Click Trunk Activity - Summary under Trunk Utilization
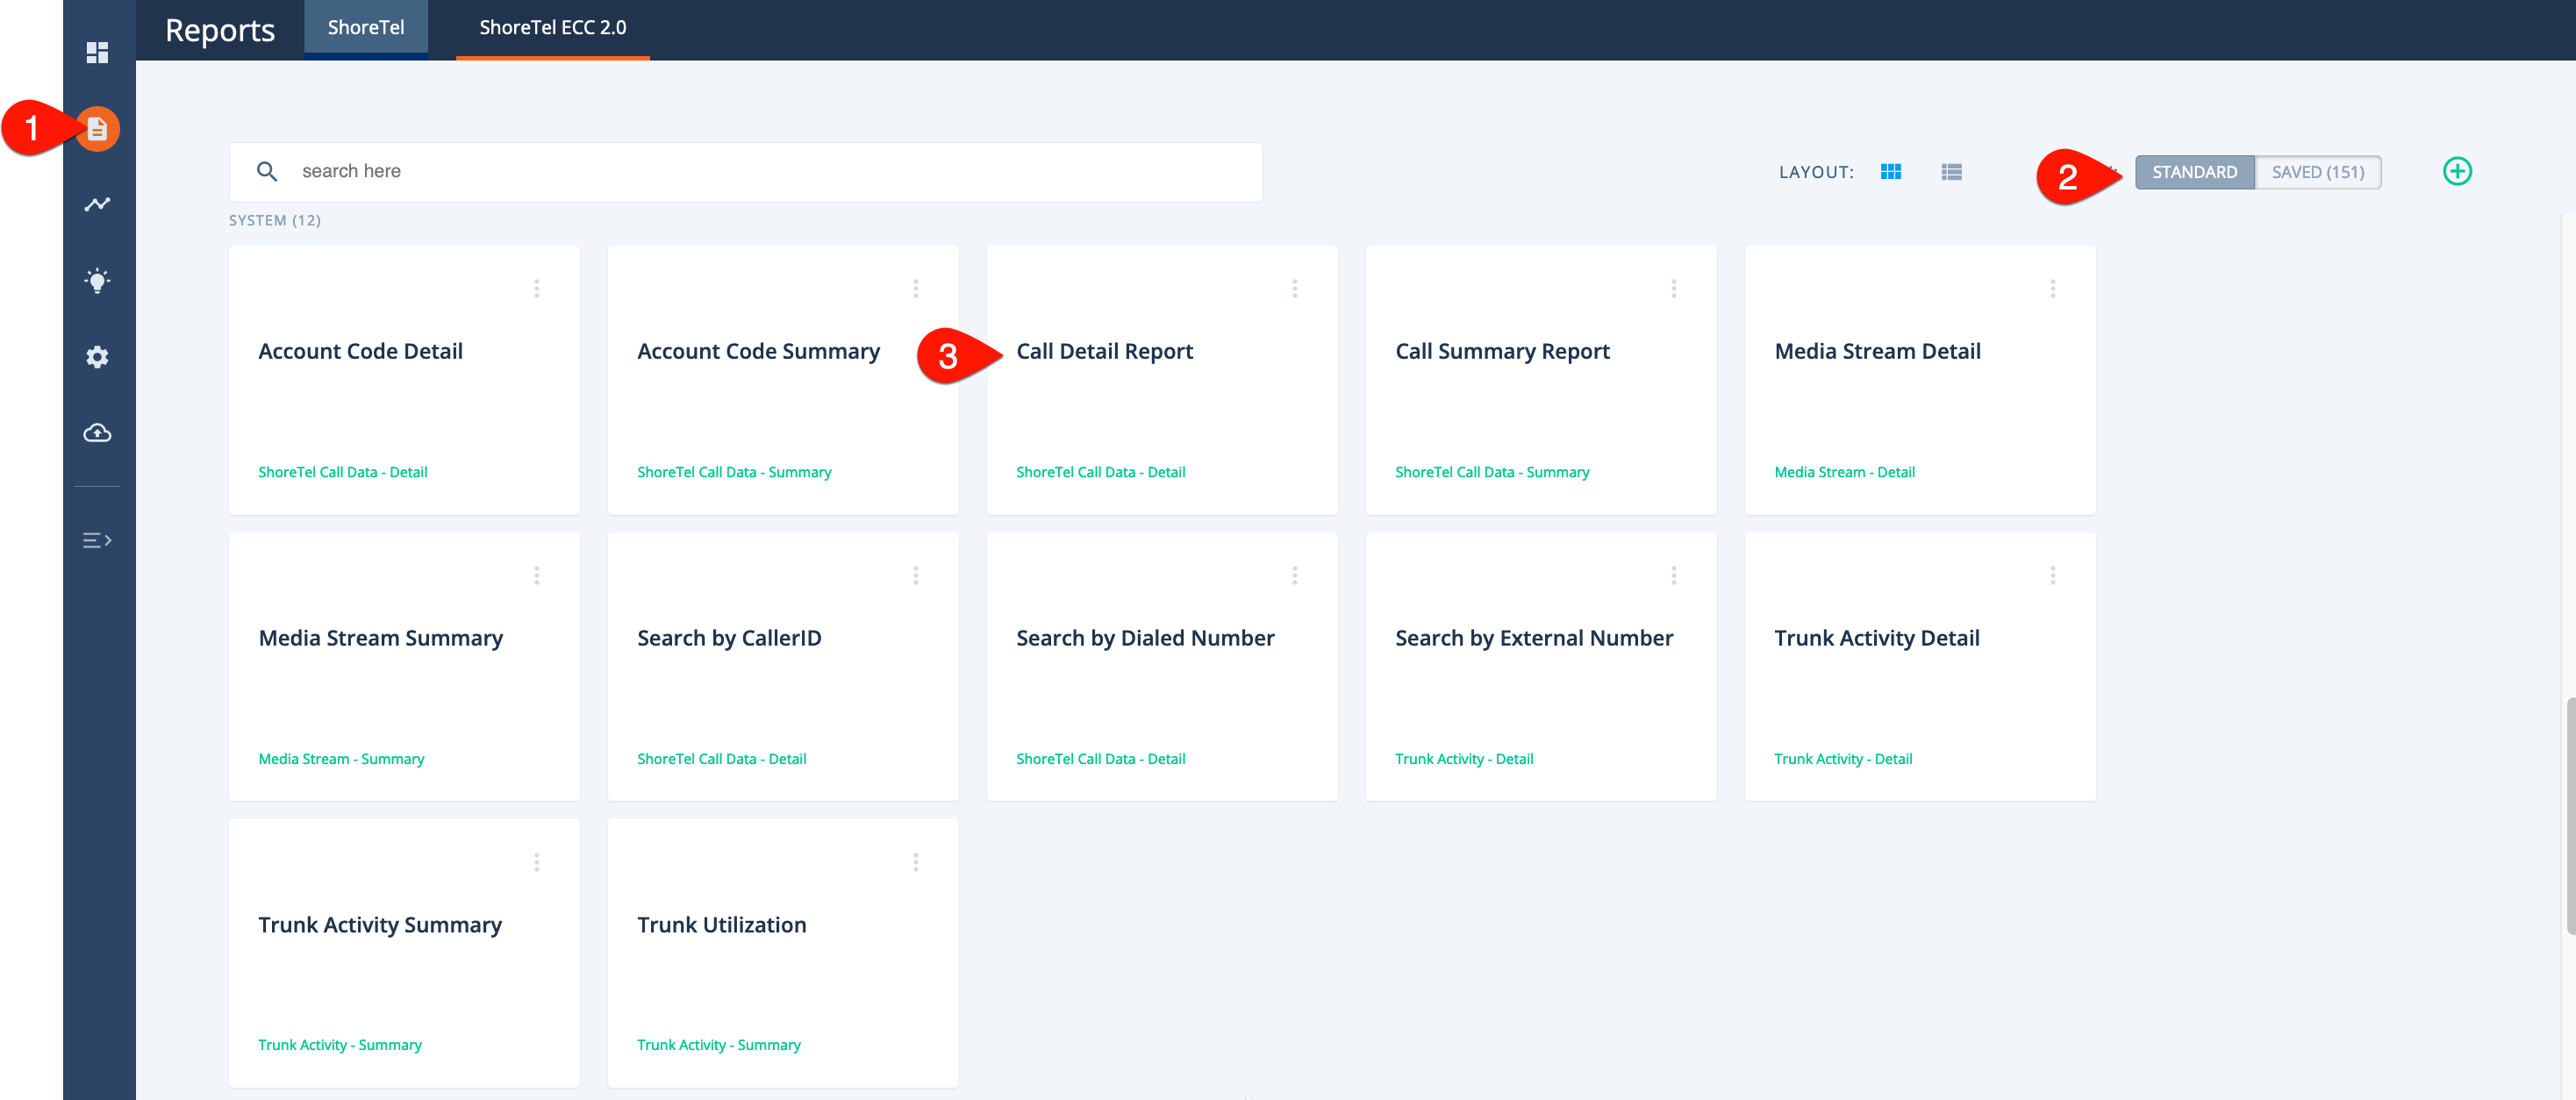This screenshot has height=1100, width=2576. tap(718, 1045)
